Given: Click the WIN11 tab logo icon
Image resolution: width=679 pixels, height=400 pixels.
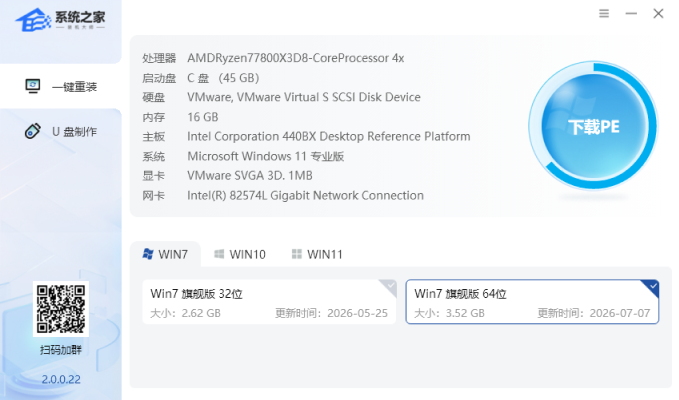Looking at the screenshot, I should pos(297,254).
